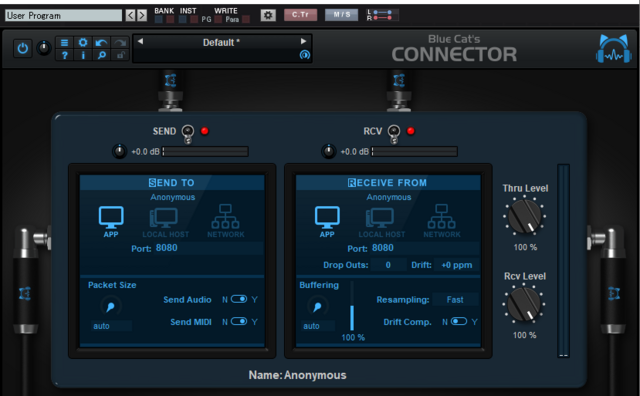The height and width of the screenshot is (396, 640).
Task: Open the Buffering auto value
Action: coord(318,326)
